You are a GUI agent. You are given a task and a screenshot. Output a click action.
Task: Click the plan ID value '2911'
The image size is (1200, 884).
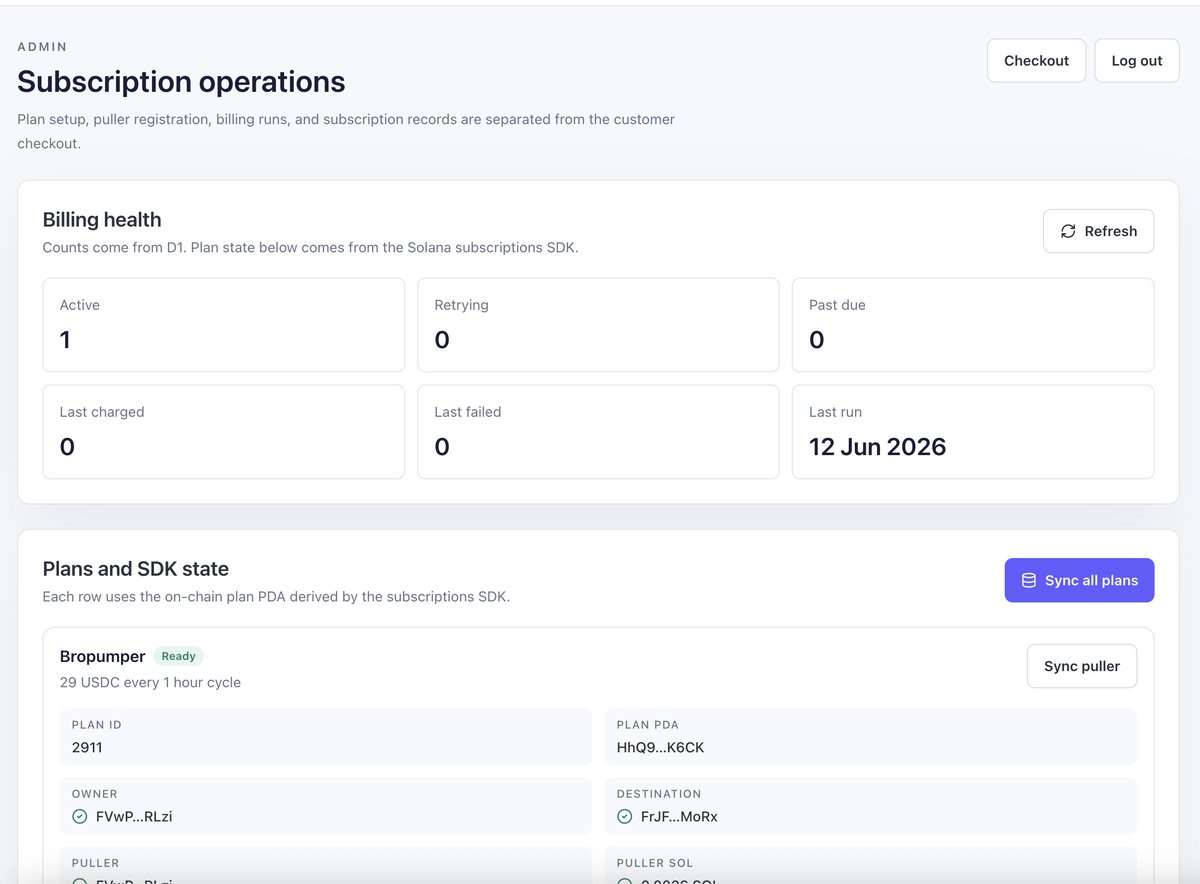click(87, 747)
